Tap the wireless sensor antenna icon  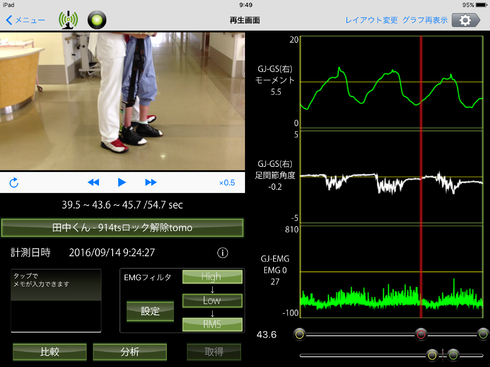(x=68, y=20)
